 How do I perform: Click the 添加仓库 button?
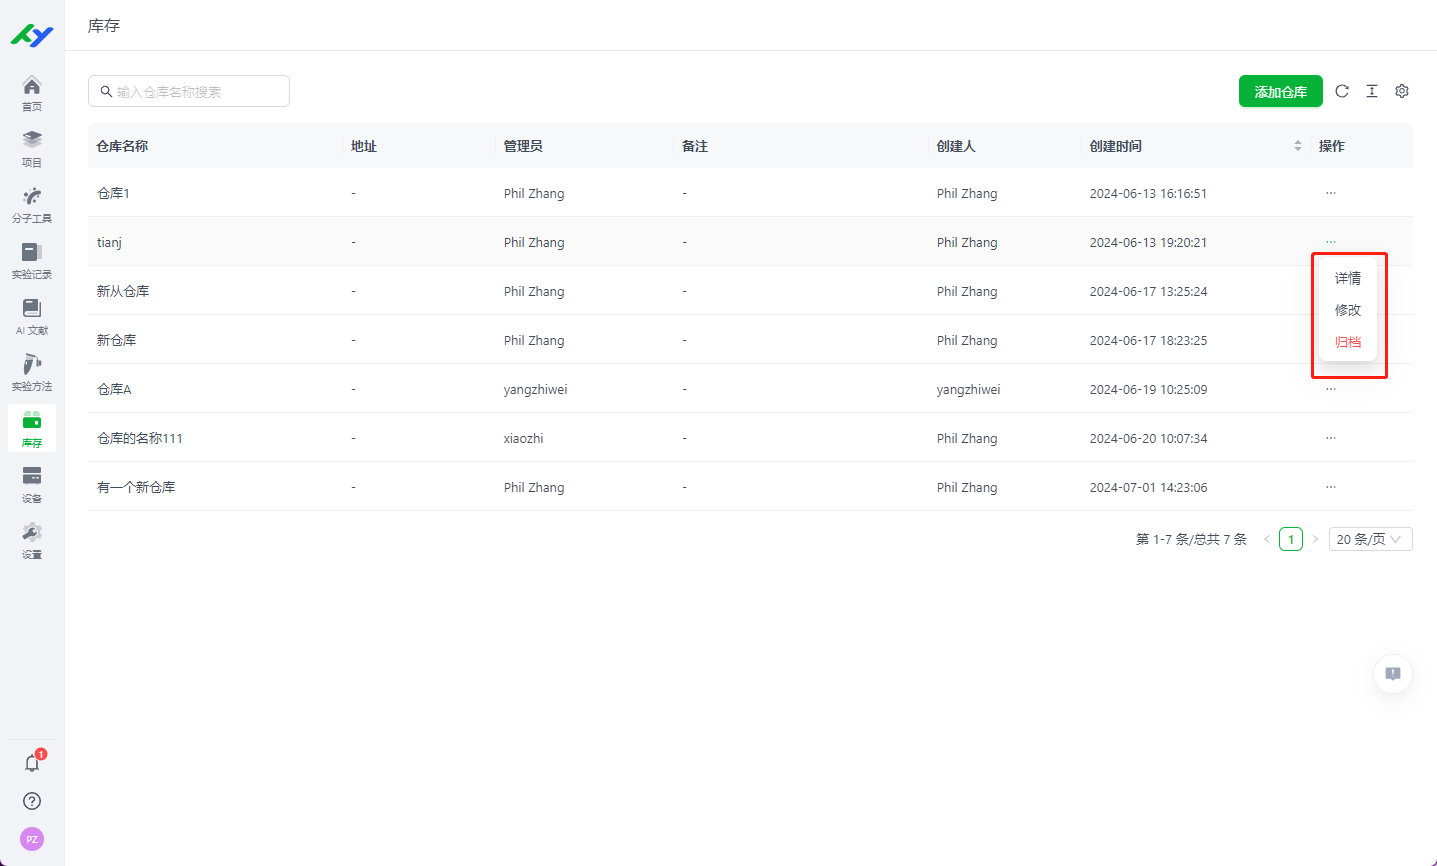[1280, 91]
